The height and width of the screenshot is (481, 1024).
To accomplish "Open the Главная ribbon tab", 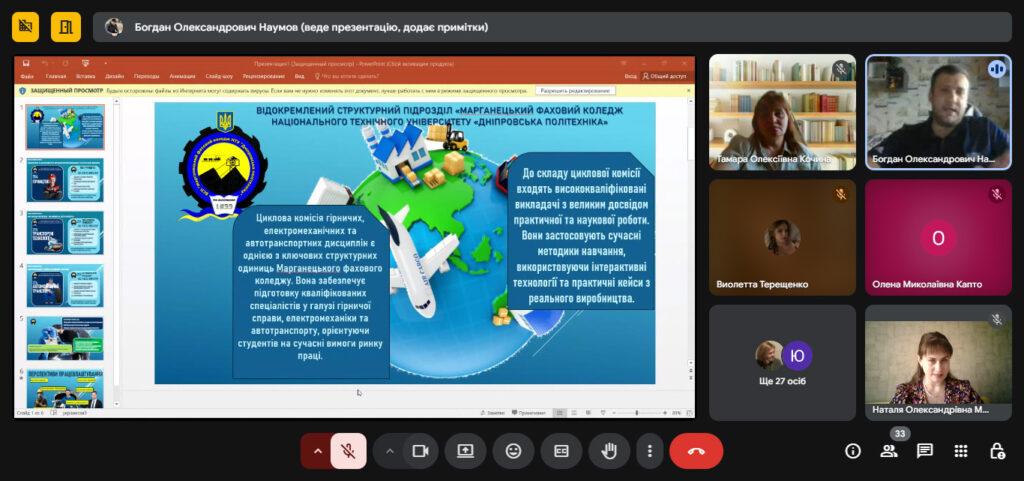I will coord(56,76).
